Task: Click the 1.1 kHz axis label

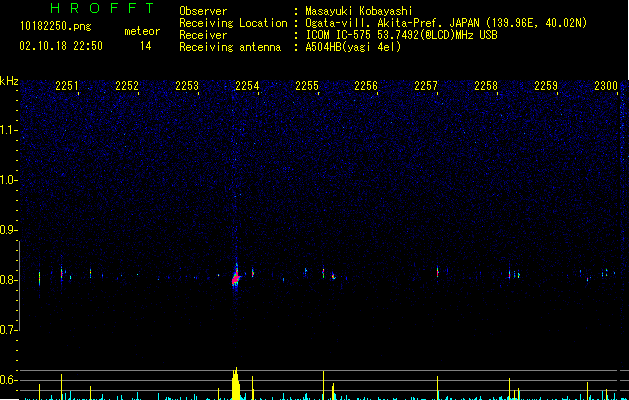Action: pyautogui.click(x=8, y=130)
